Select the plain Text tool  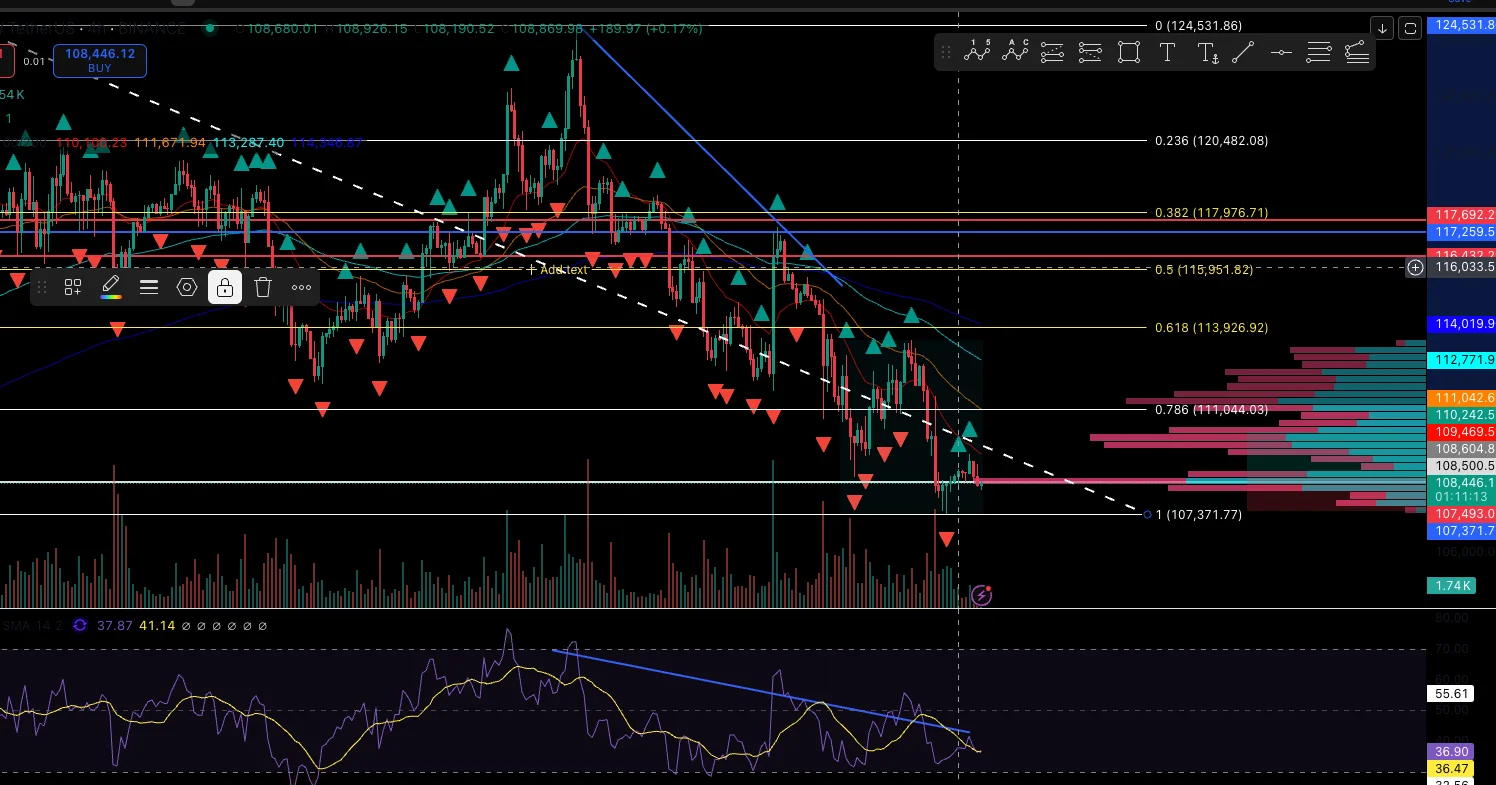click(x=1167, y=53)
